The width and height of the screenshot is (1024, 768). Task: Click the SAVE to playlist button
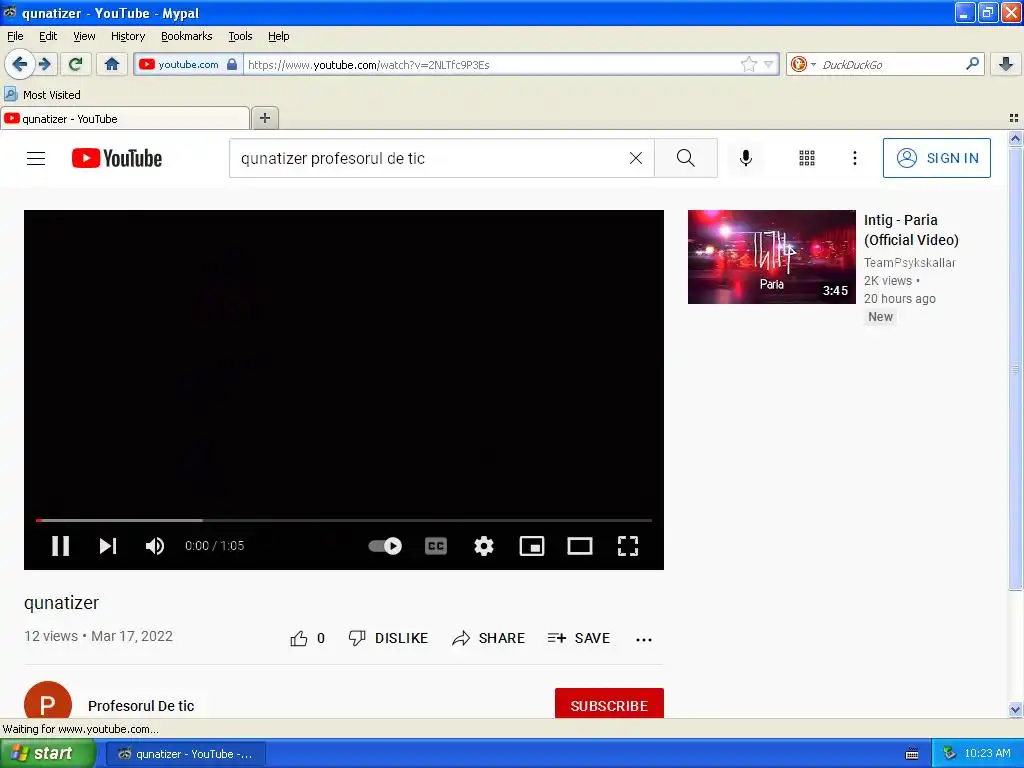(579, 638)
